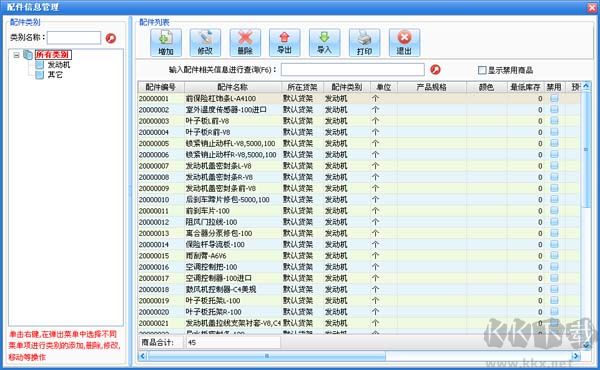Sort by 配件名称 column header
Image resolution: width=600 pixels, height=370 pixels.
point(233,87)
